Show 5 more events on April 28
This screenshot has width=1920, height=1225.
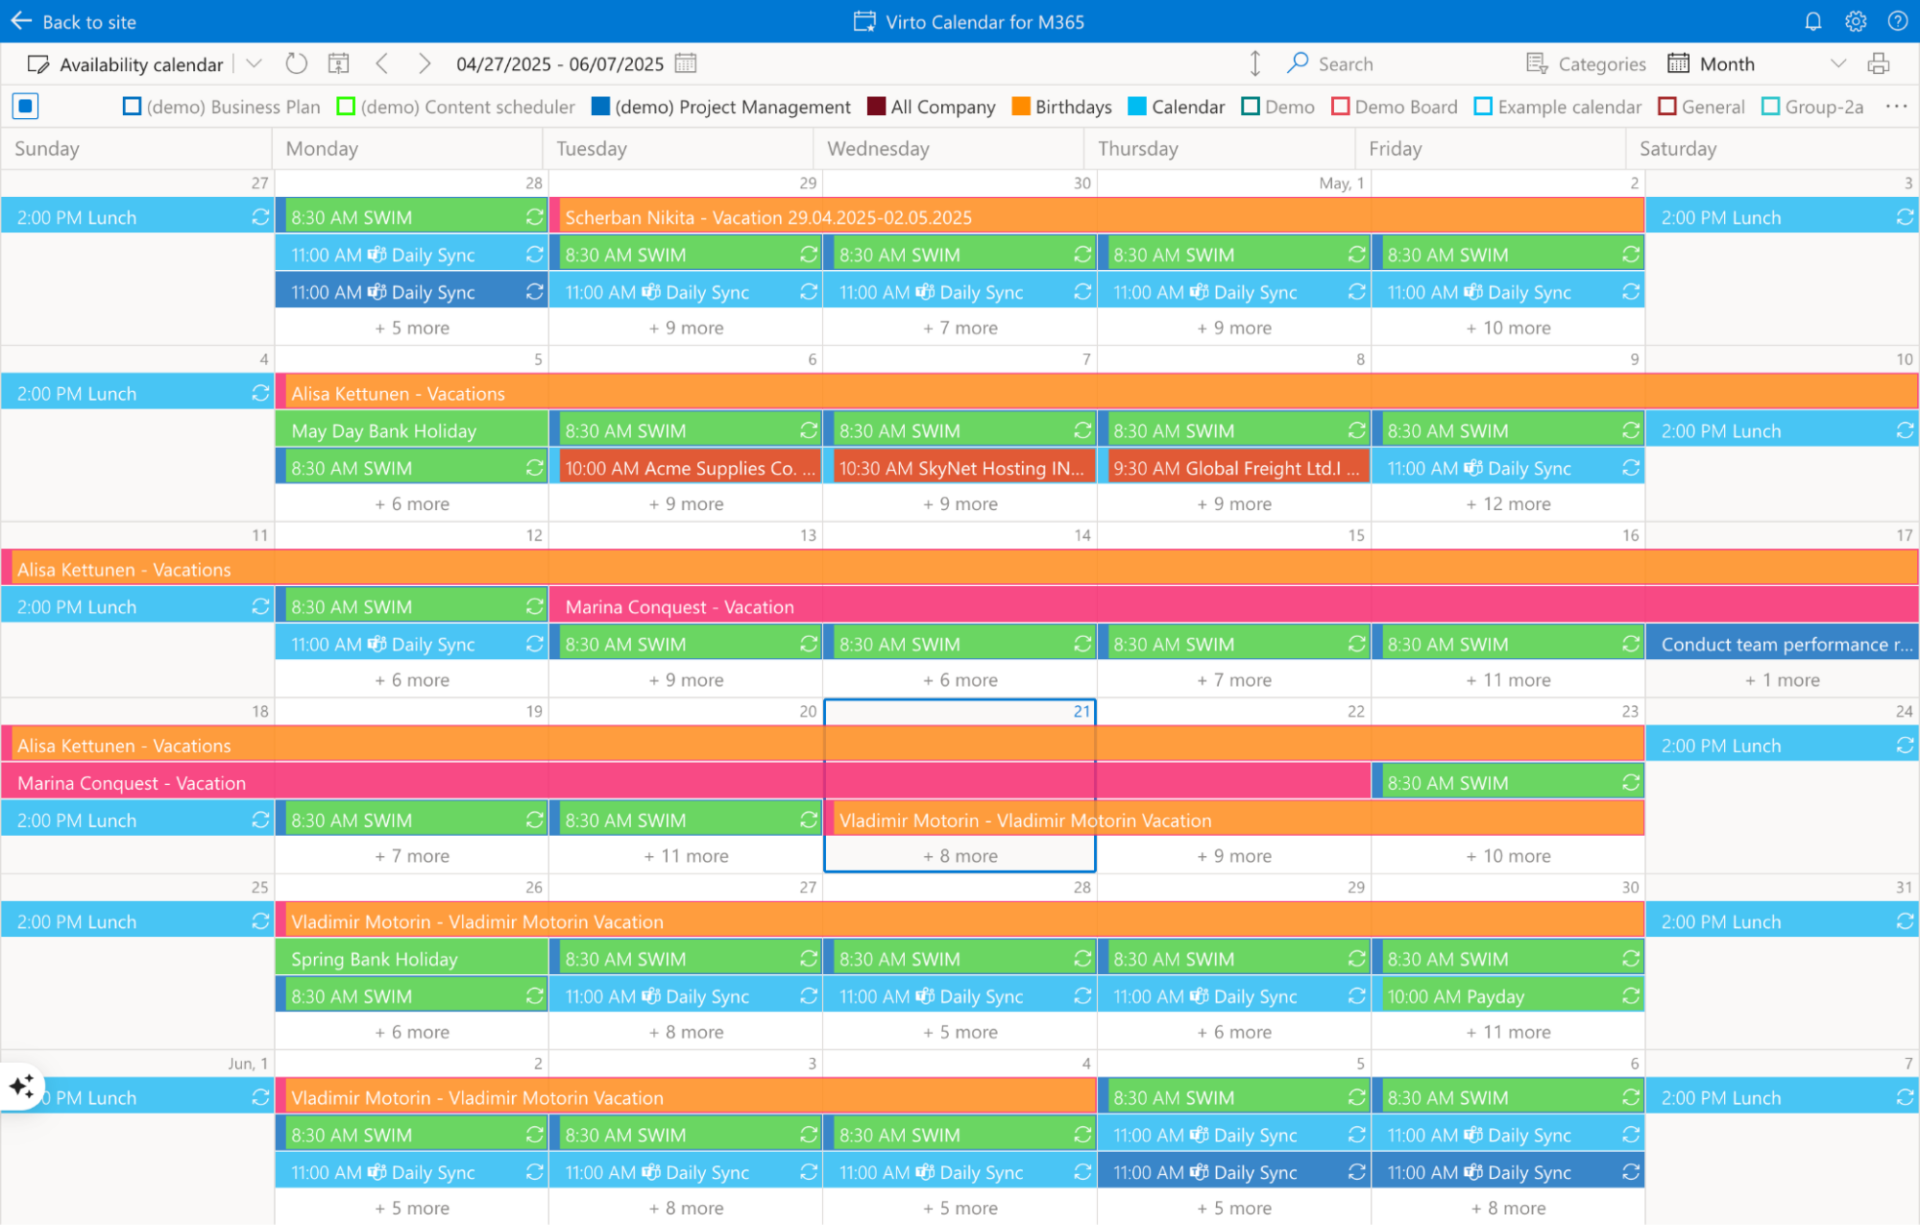click(411, 327)
